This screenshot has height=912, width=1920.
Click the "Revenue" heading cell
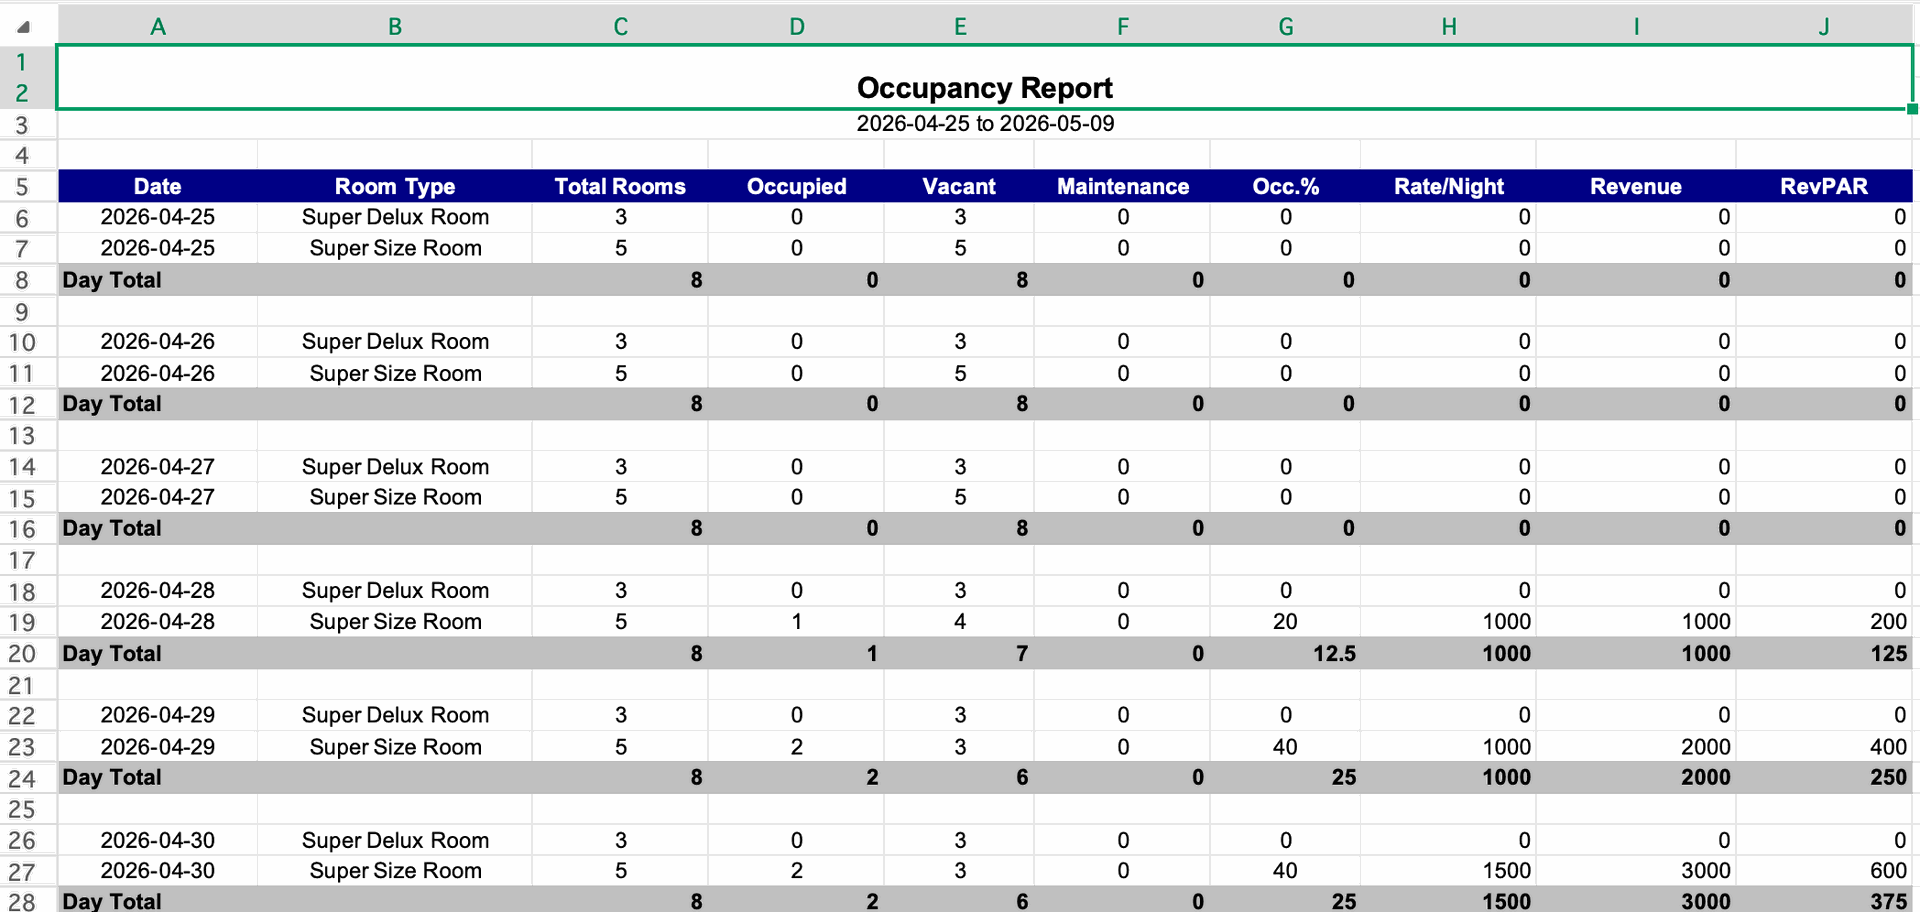pos(1636,186)
